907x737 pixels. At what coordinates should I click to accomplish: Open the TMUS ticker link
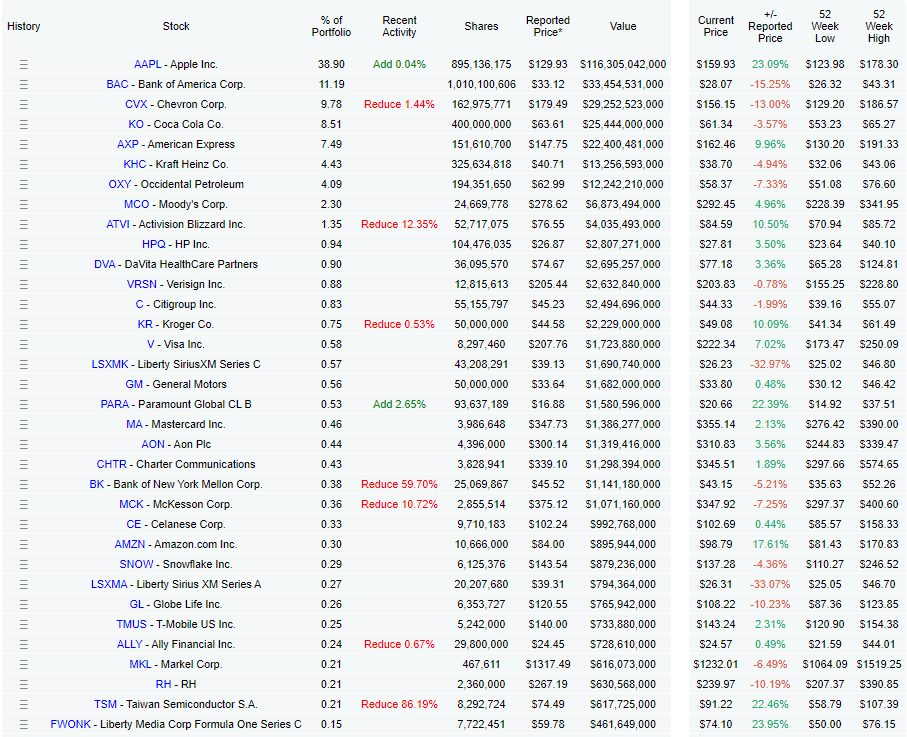click(x=131, y=624)
